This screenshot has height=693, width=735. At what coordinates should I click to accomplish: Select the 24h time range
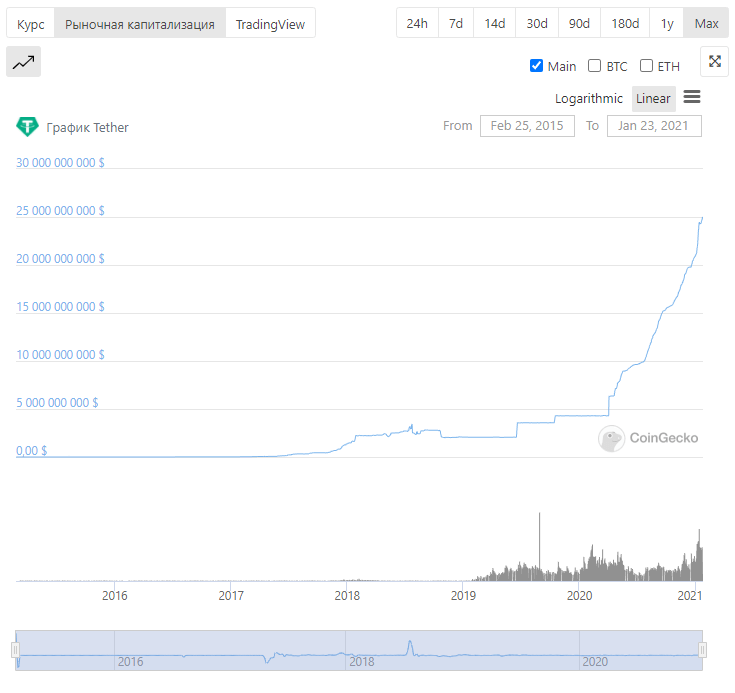point(417,23)
